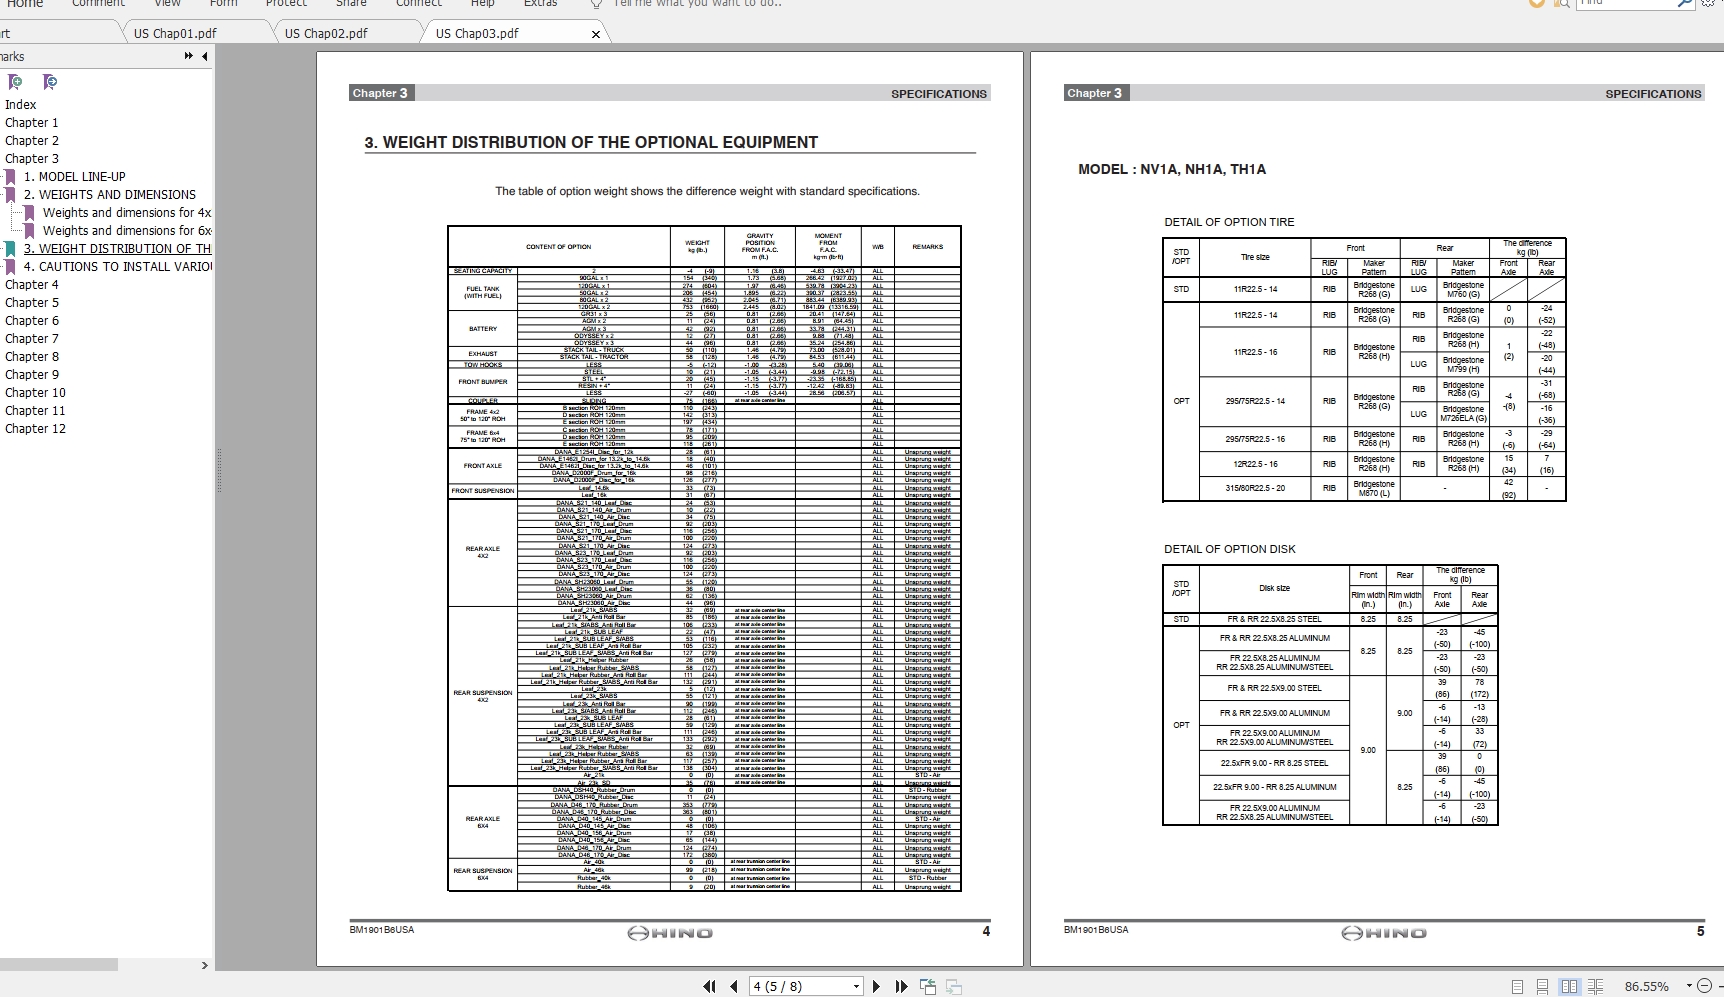
Task: Select 3. WEIGHT DISTRIBUTION OF TH bookmark
Action: (118, 249)
